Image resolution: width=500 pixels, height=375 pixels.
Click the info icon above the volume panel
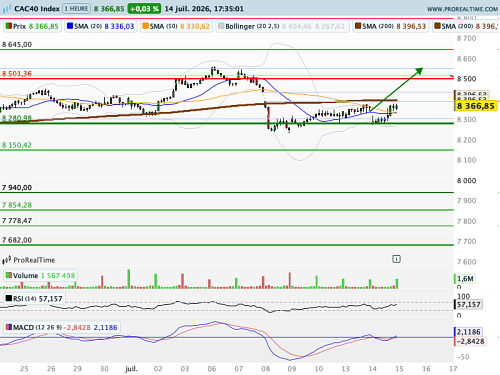point(396,259)
